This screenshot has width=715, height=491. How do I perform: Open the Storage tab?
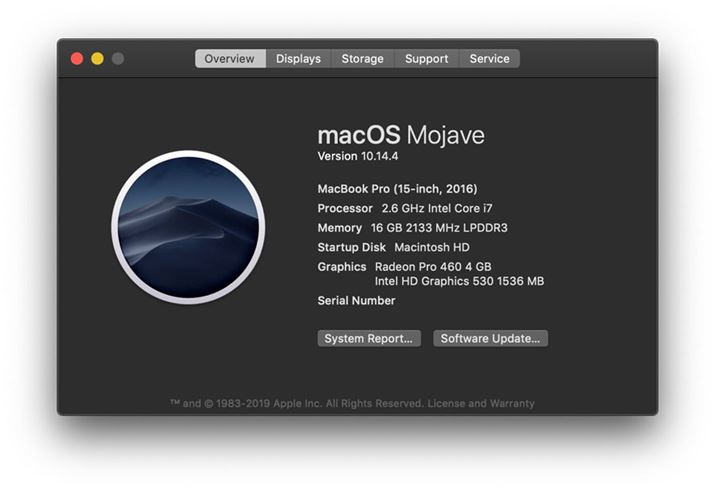pos(362,59)
